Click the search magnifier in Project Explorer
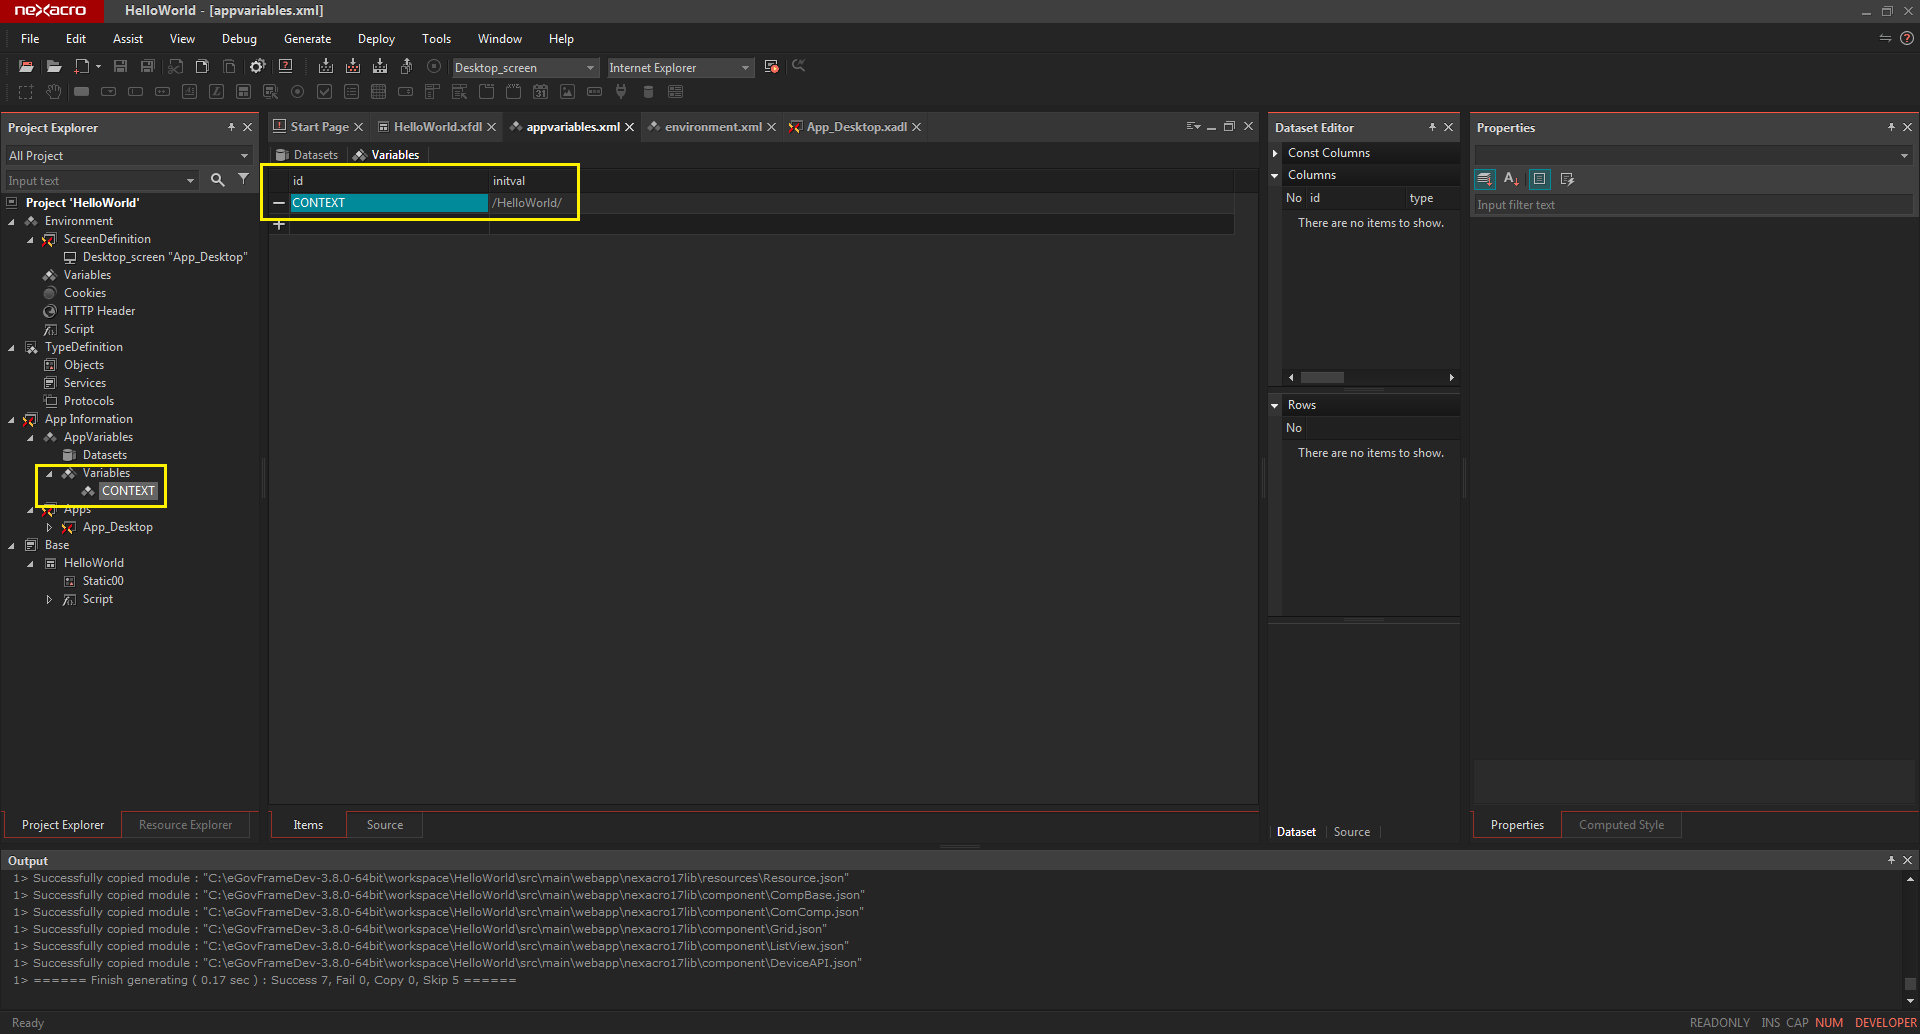Screen dimensions: 1920x1034 (217, 180)
